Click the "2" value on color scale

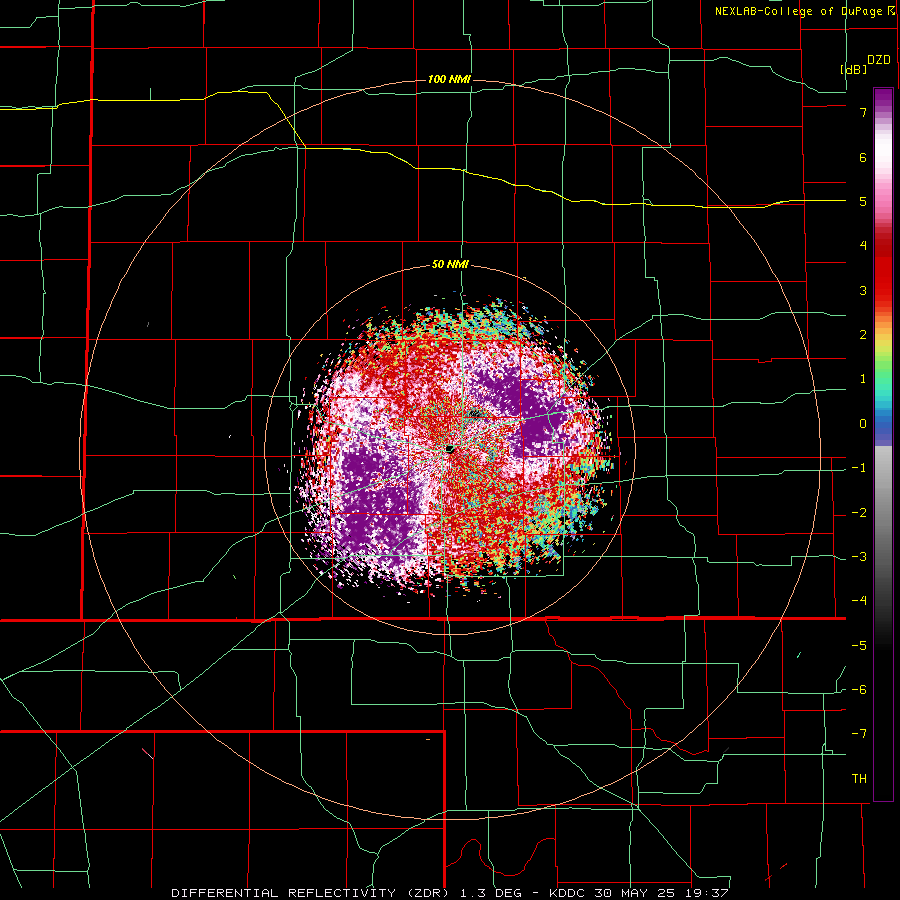(x=863, y=335)
